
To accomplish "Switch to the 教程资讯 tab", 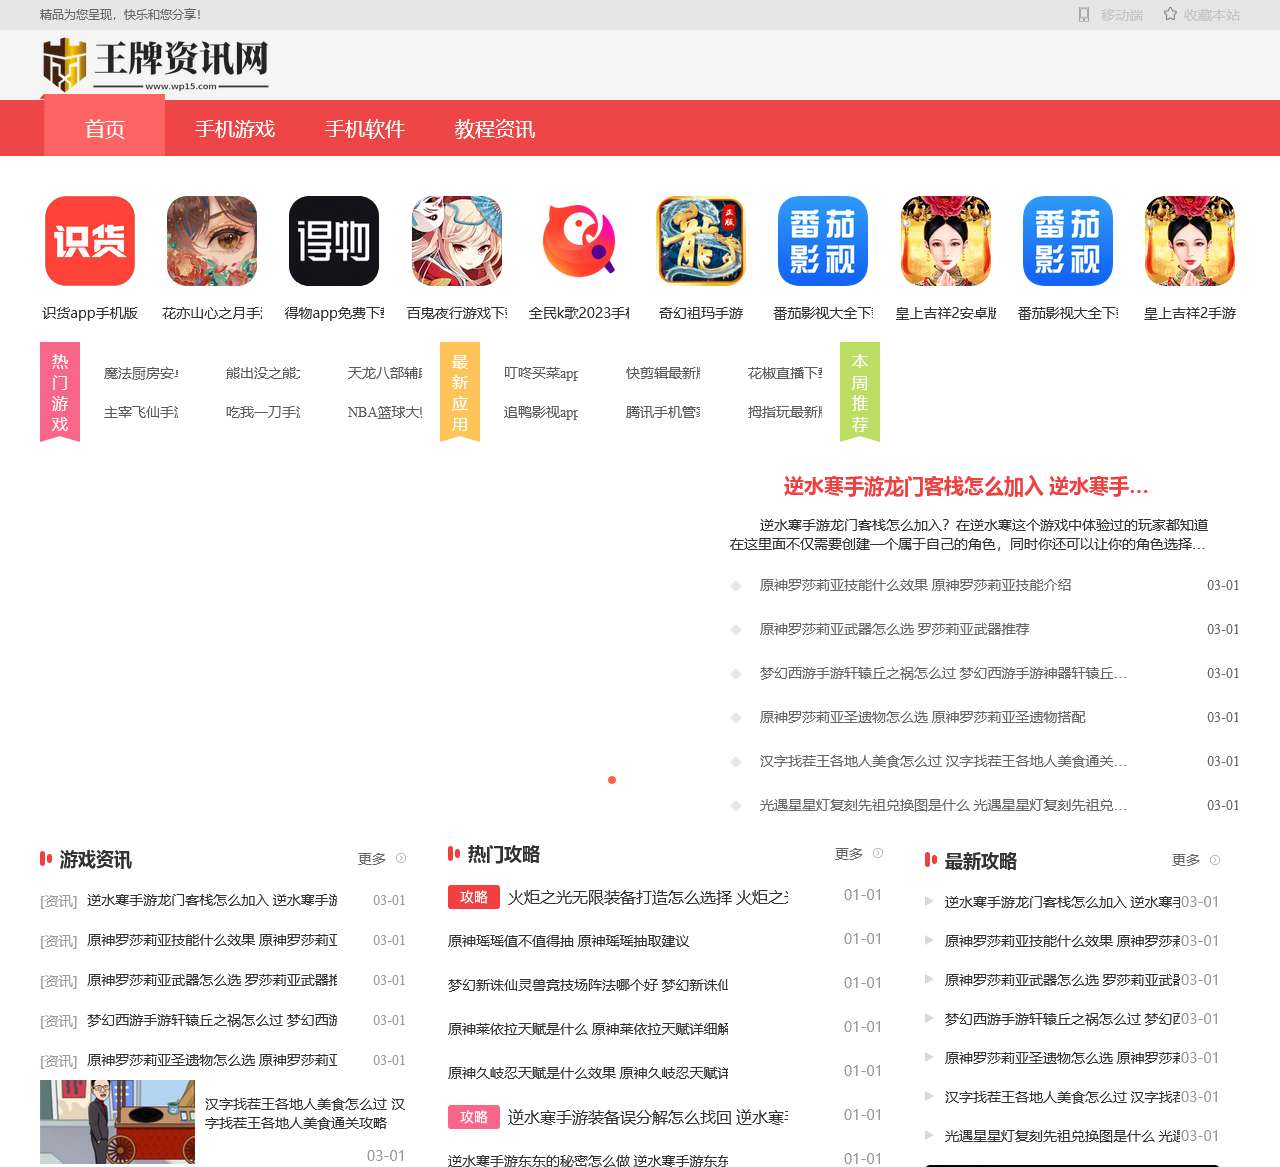I will [495, 129].
